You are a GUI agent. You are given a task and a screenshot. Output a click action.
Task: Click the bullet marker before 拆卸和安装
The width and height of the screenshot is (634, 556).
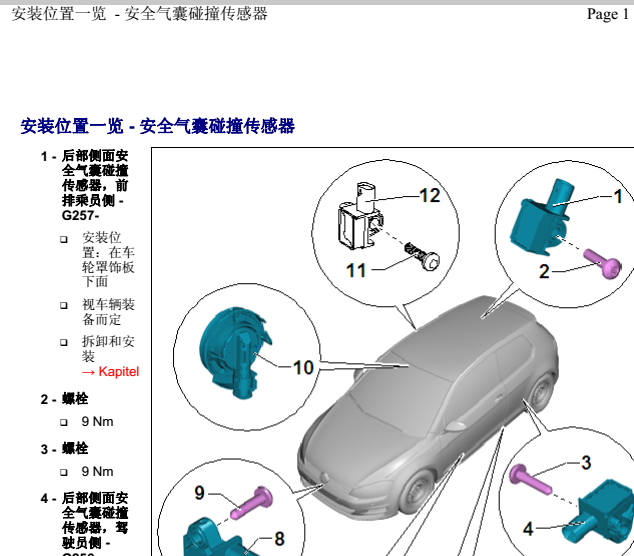(x=64, y=342)
